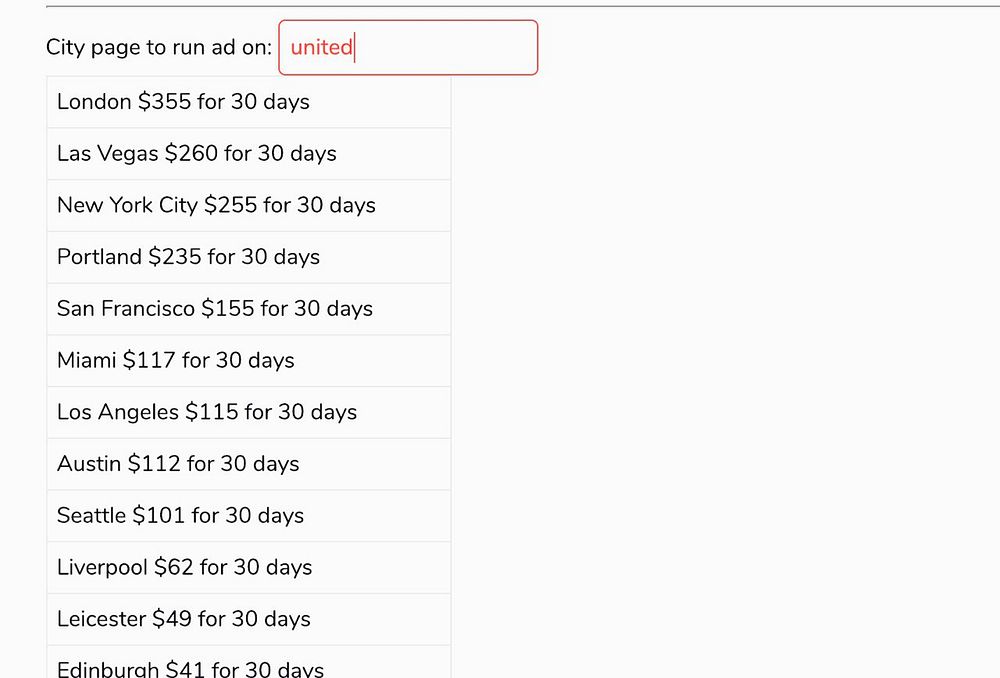Select Liverpool $62 for 30 days
This screenshot has height=678, width=1000.
[x=248, y=568]
